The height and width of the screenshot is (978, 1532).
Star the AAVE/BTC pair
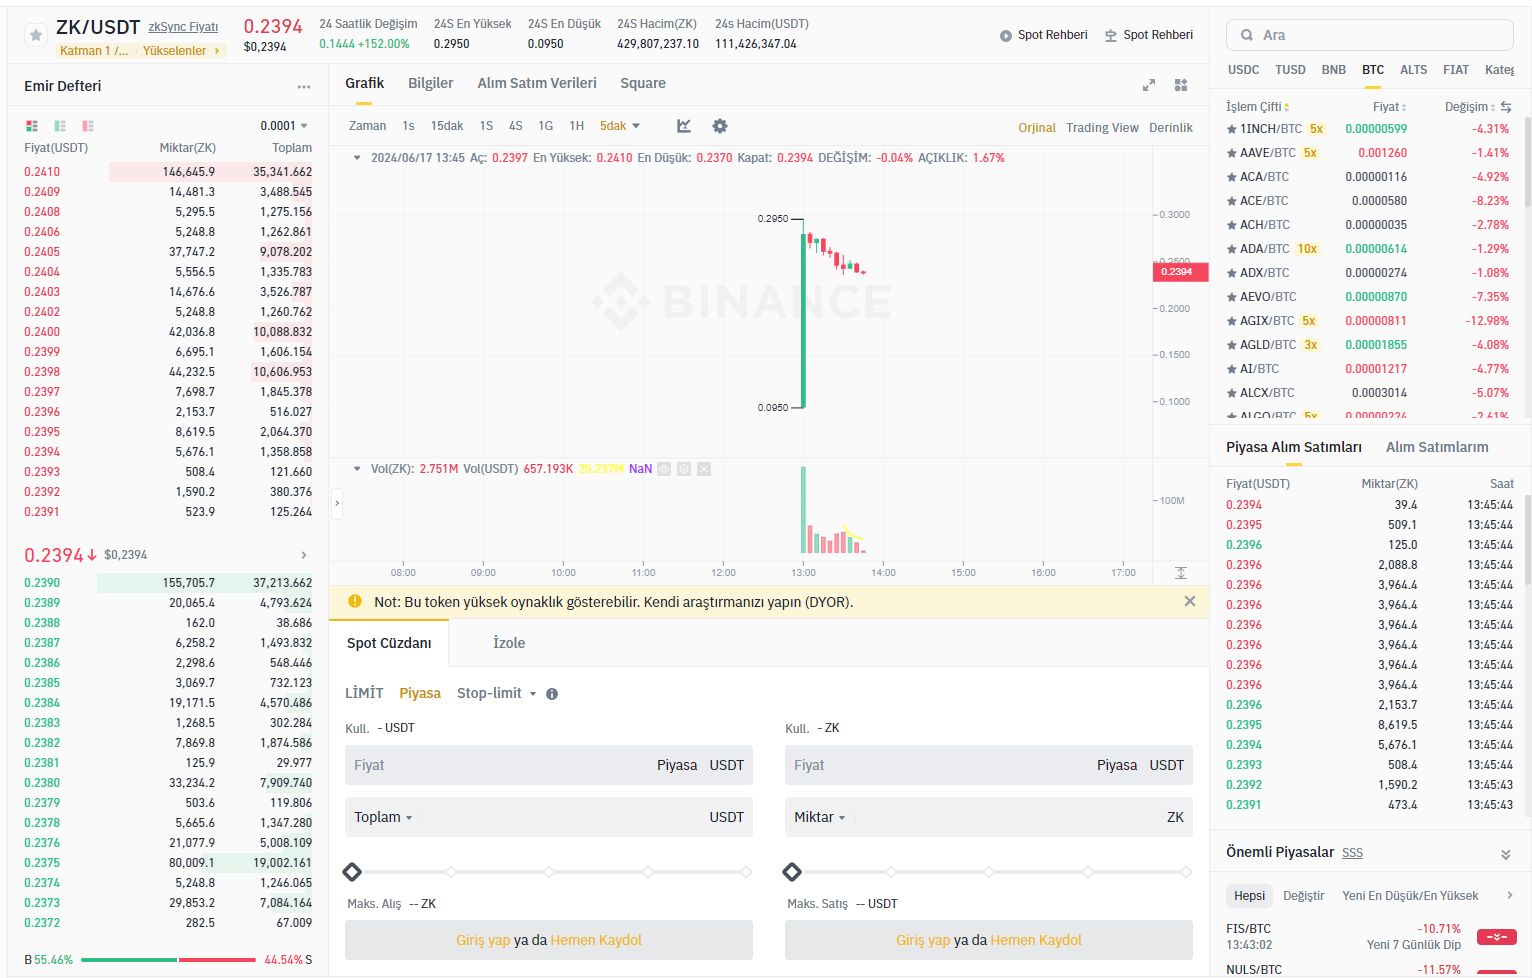click(x=1232, y=153)
